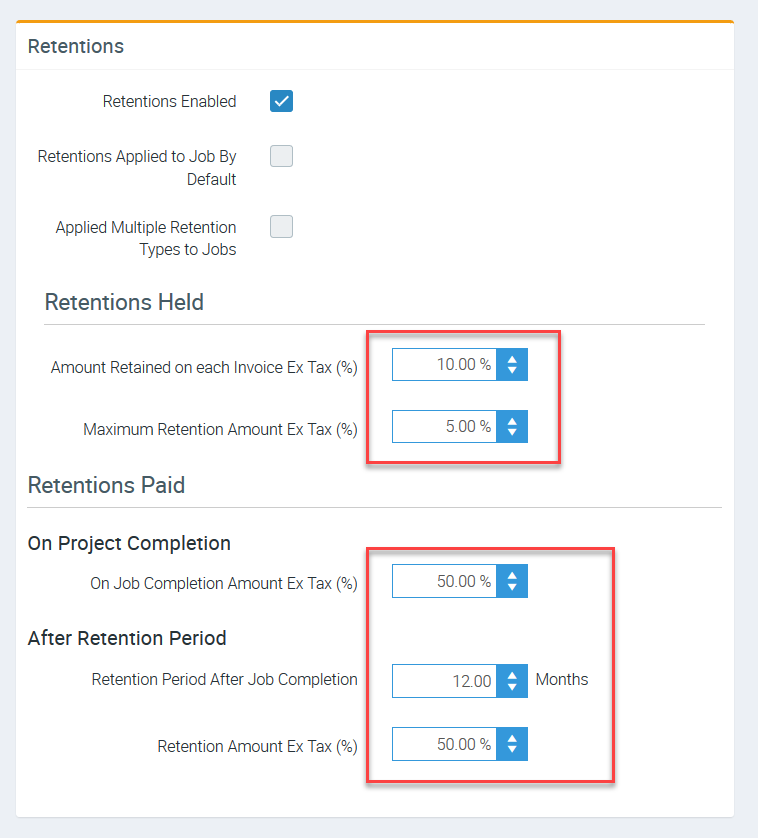Select the On Job Completion Amount field
The height and width of the screenshot is (838, 758).
click(445, 581)
